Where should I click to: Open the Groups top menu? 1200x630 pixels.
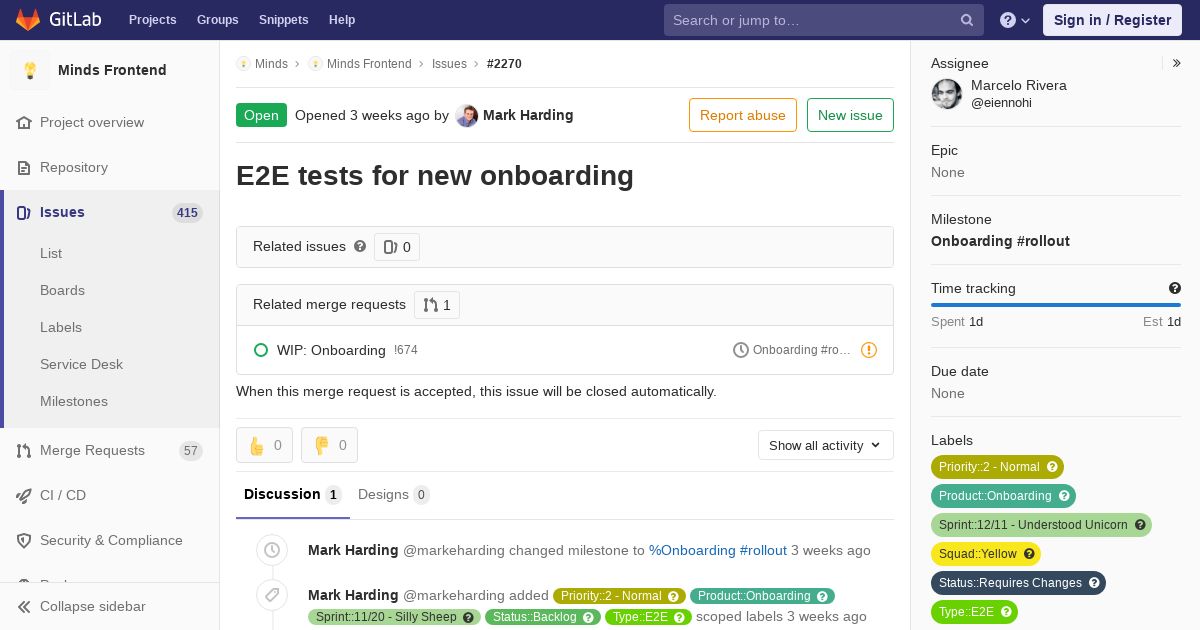[217, 20]
